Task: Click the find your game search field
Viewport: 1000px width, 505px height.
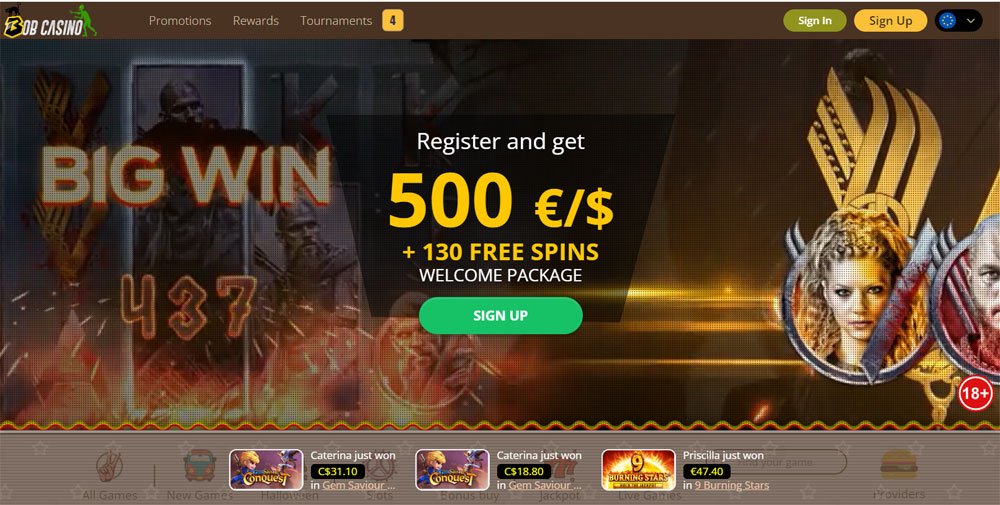Action: (788, 462)
